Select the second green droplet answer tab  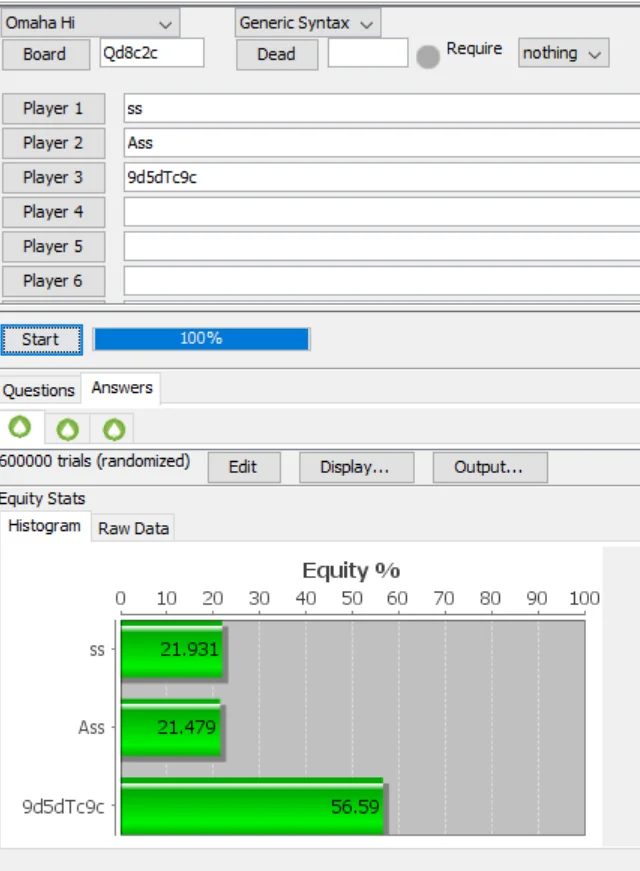pyautogui.click(x=67, y=429)
